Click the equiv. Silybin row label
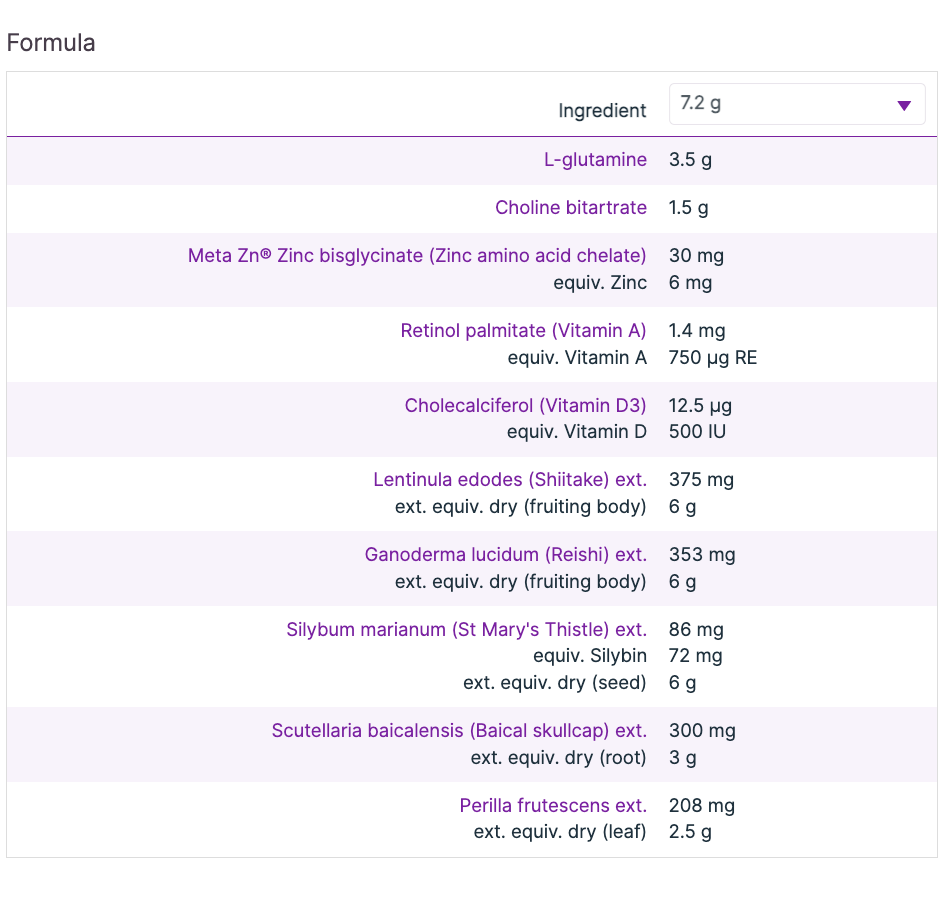This screenshot has width=948, height=908. pos(590,656)
